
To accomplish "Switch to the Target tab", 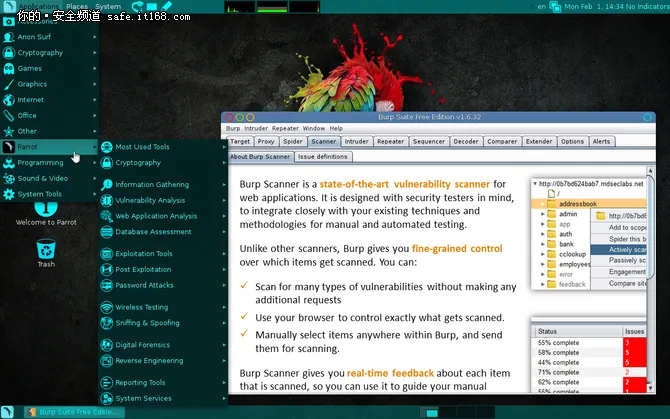I will pos(240,141).
